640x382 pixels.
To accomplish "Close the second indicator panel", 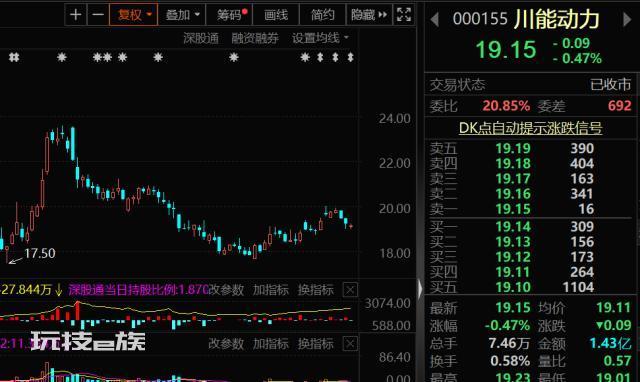I will point(350,344).
